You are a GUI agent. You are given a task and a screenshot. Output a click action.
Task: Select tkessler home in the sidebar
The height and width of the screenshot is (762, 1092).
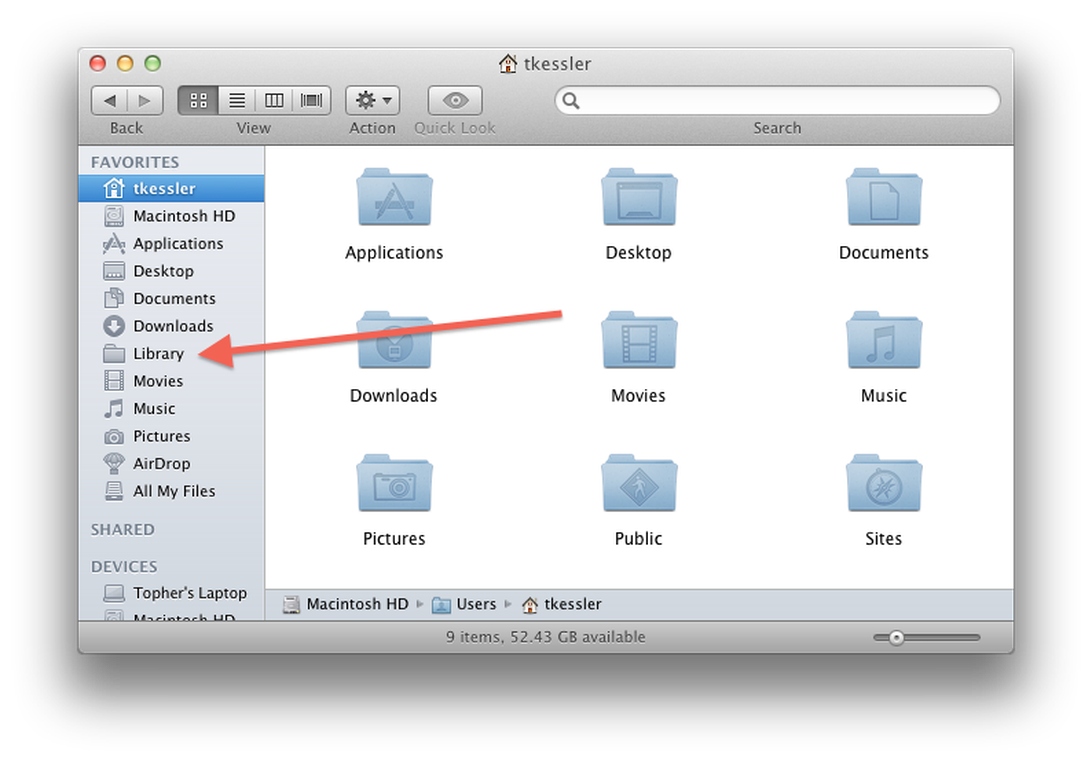(x=171, y=188)
